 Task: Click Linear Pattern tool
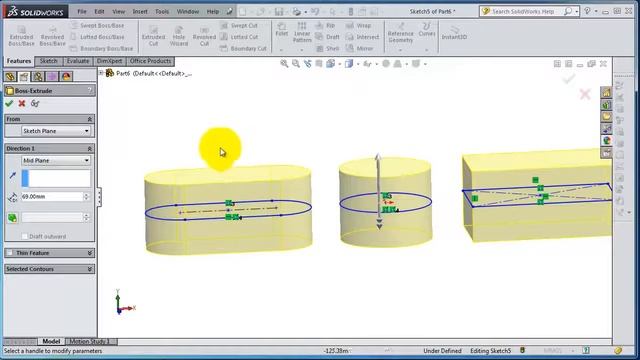point(302,33)
